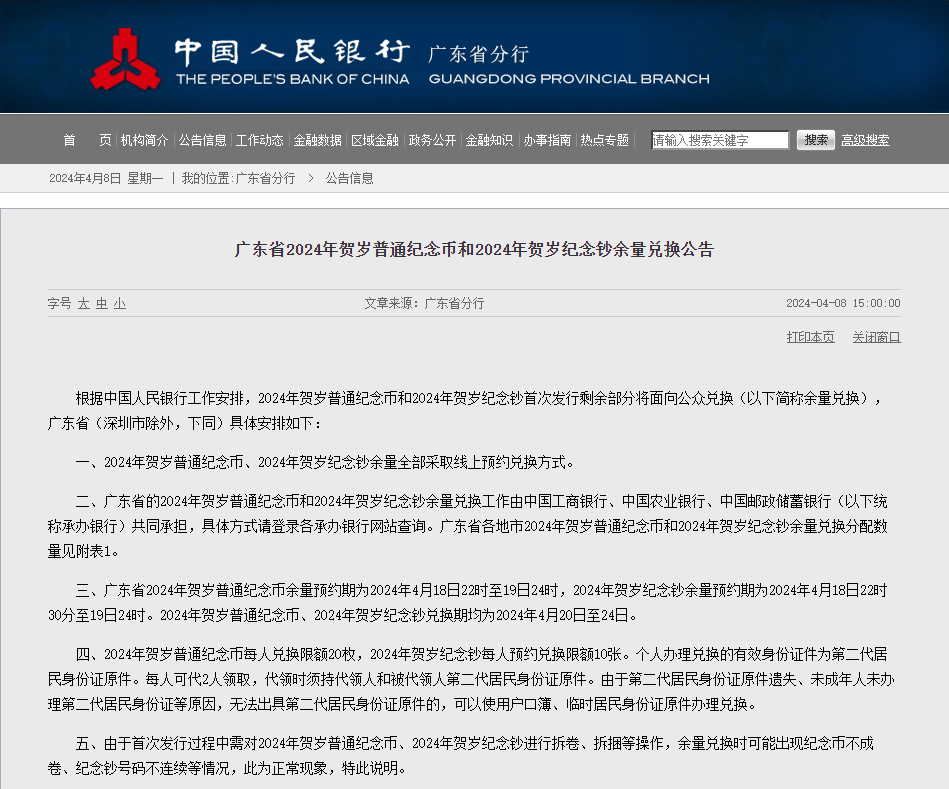Click the timestamp 2024-04-08 15:00:00
Image resolution: width=949 pixels, height=789 pixels.
point(843,303)
